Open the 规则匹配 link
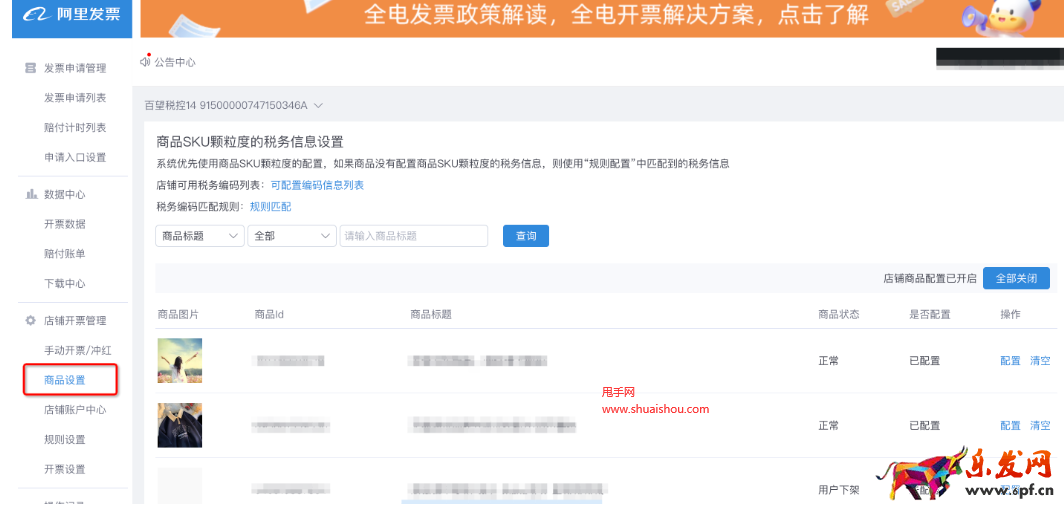Image resolution: width=1064 pixels, height=511 pixels. click(270, 206)
